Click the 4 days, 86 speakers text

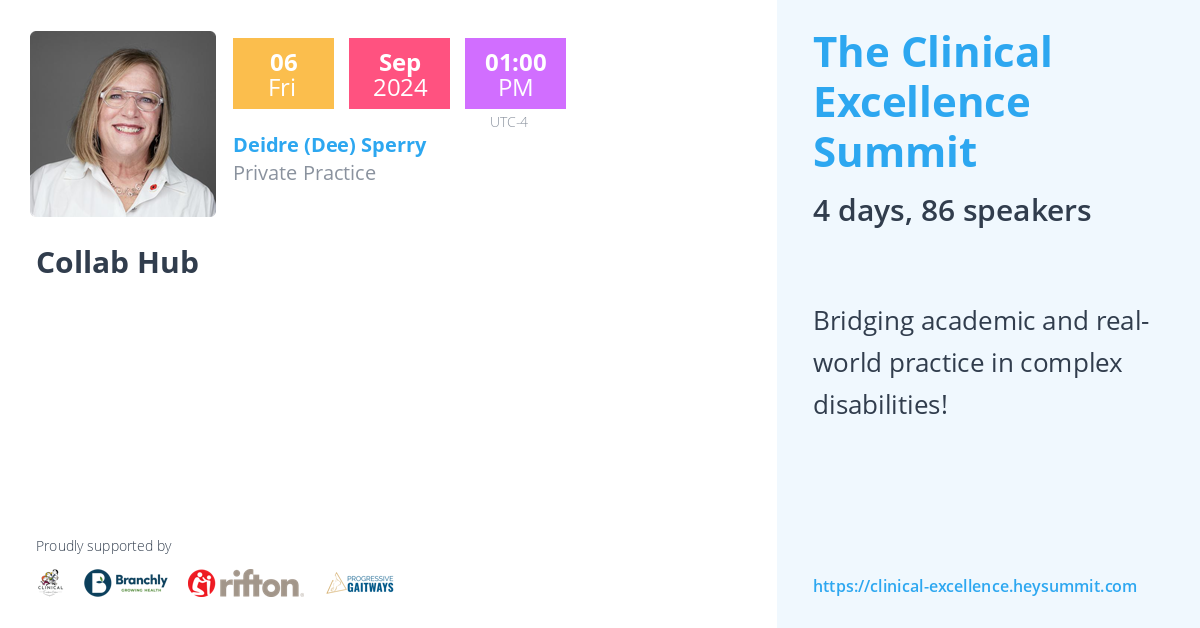951,210
